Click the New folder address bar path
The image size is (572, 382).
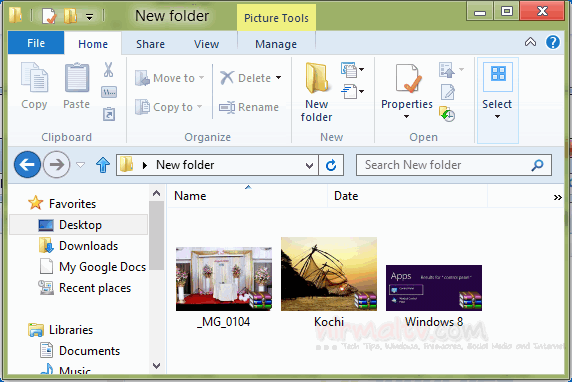[x=185, y=165]
